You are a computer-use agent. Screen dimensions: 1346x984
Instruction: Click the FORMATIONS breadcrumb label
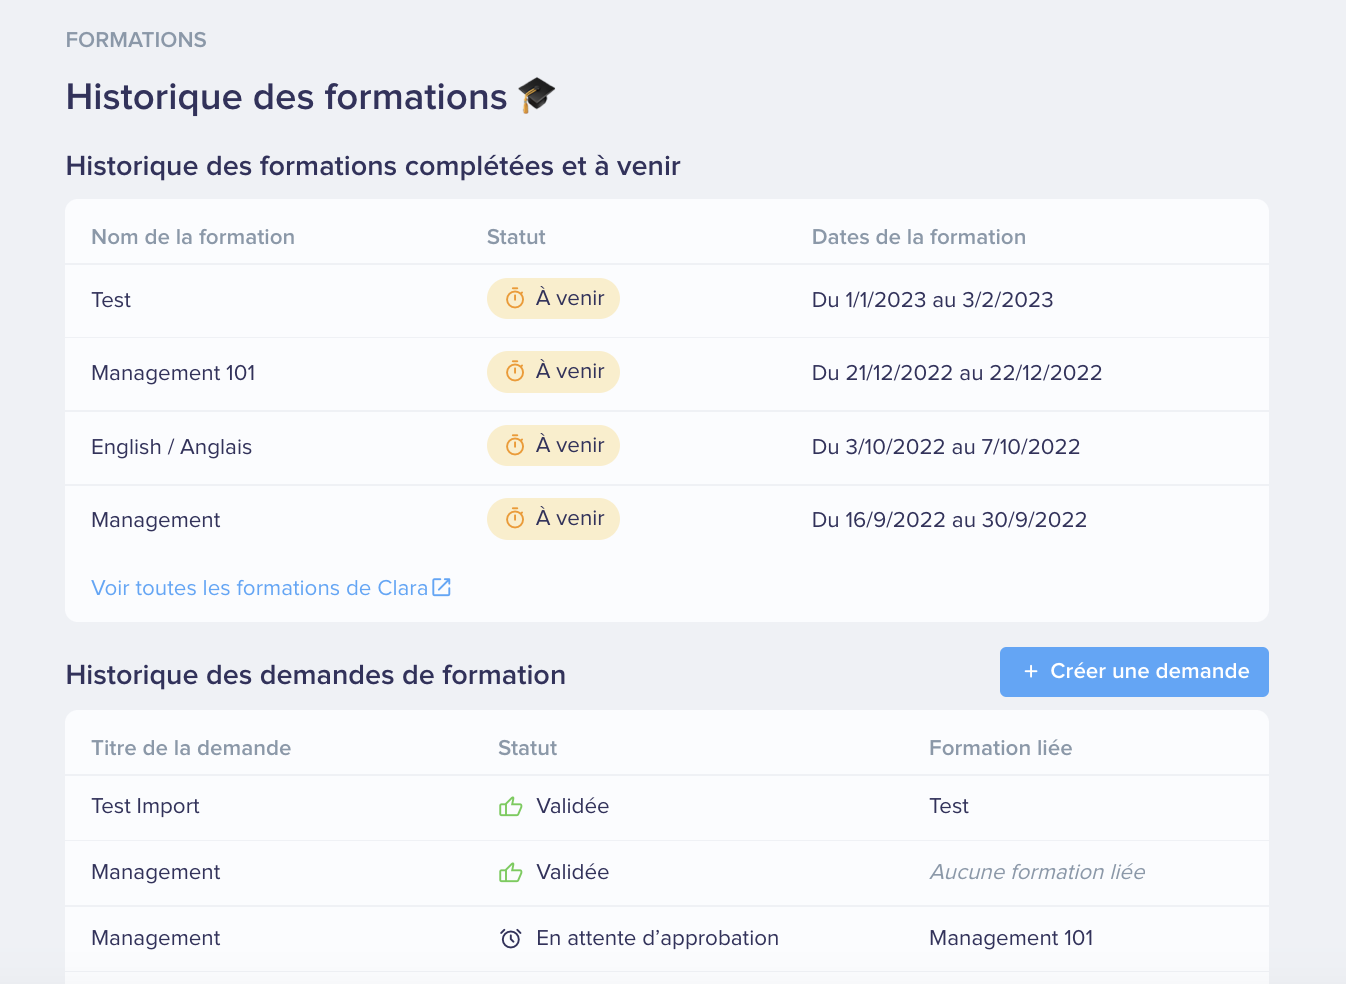[136, 40]
